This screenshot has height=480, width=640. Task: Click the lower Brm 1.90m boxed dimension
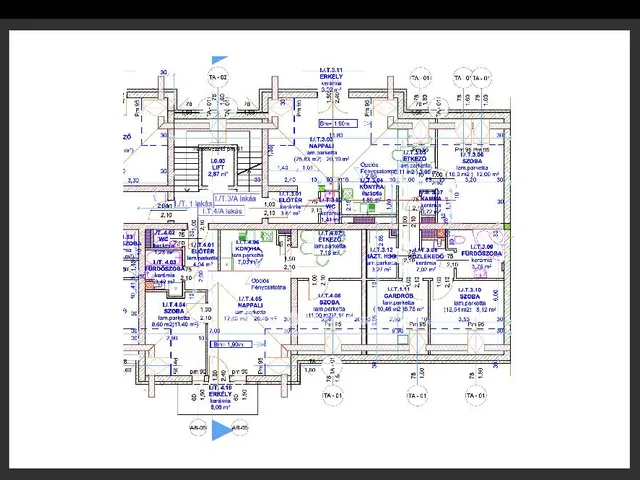(230, 345)
